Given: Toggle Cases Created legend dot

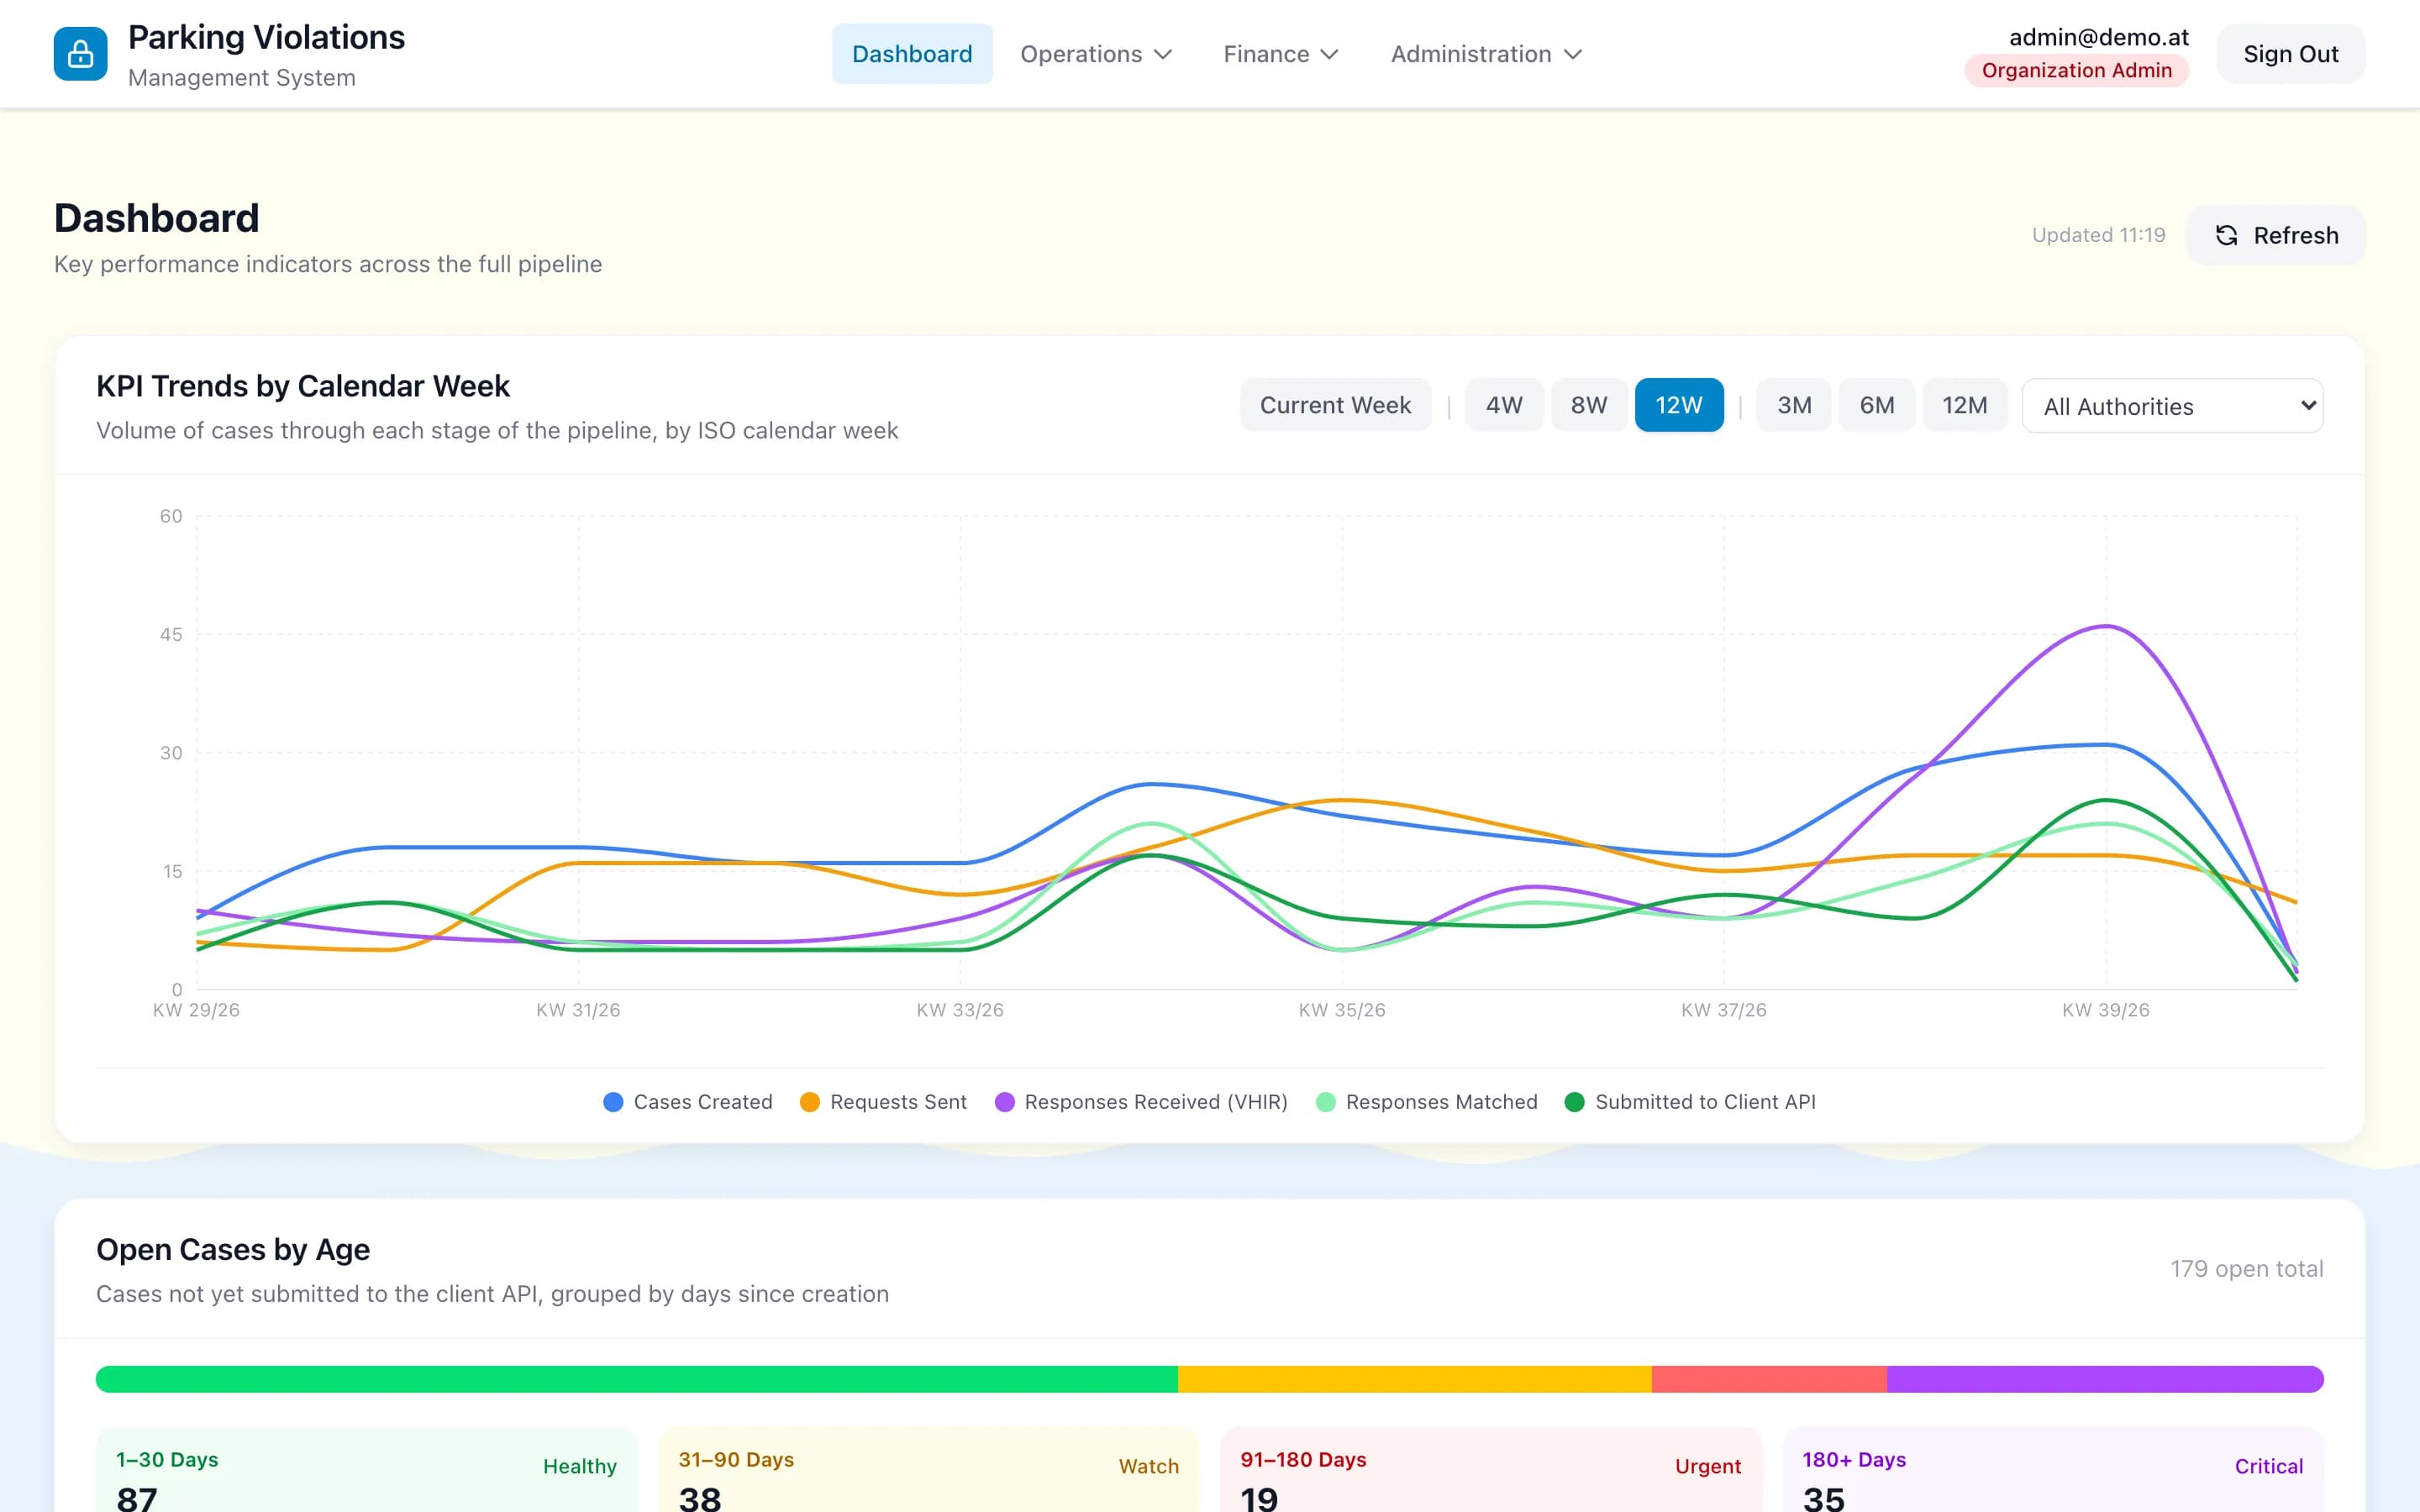Looking at the screenshot, I should [614, 1102].
